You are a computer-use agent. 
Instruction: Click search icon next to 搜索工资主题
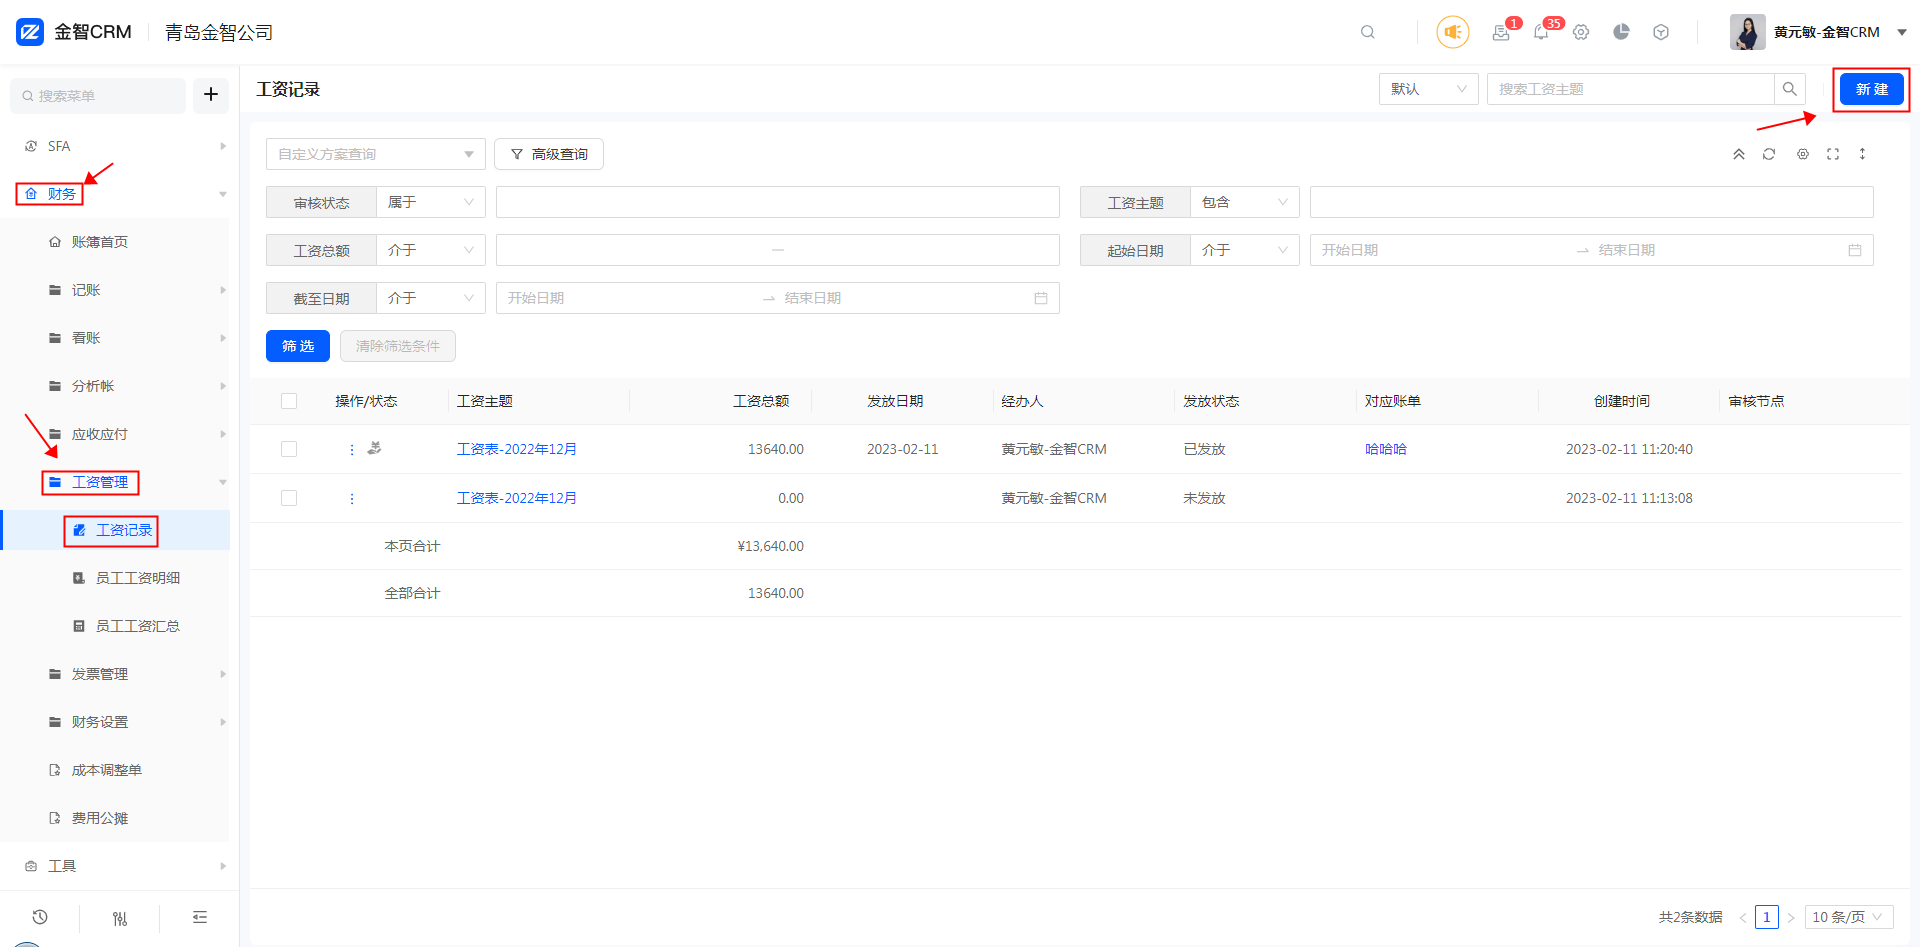point(1790,89)
